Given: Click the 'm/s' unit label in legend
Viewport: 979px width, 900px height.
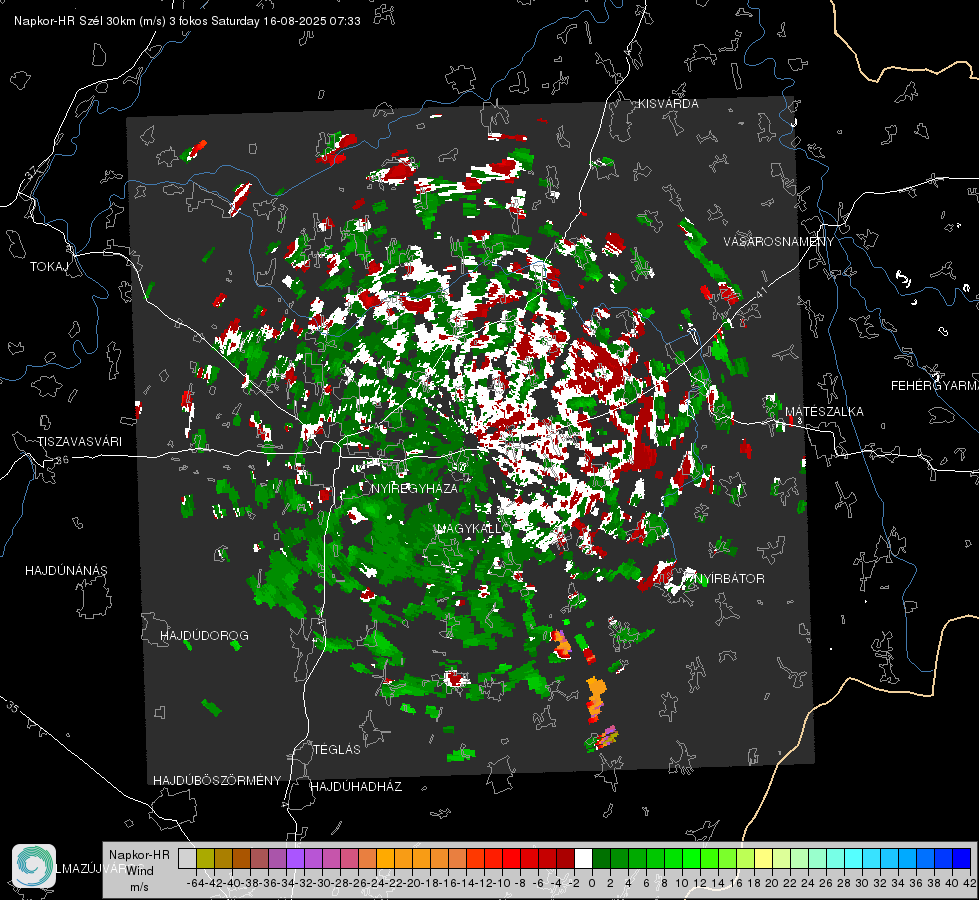Looking at the screenshot, I should click(x=139, y=887).
